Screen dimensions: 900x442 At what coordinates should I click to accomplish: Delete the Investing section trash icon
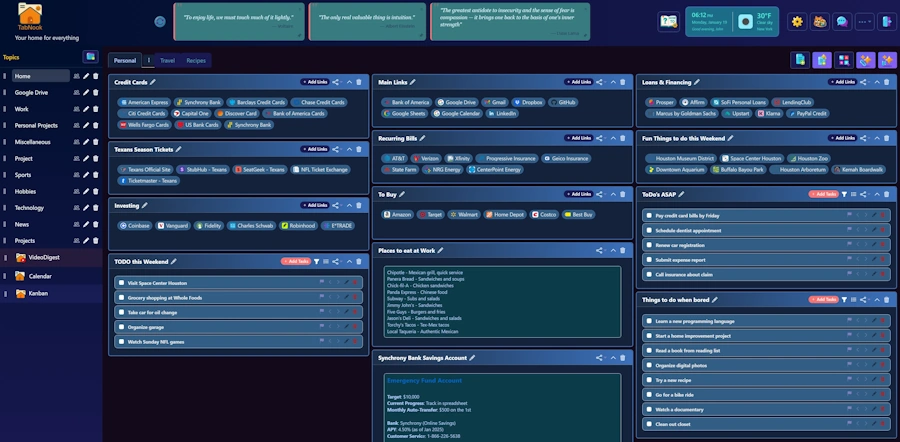click(359, 205)
